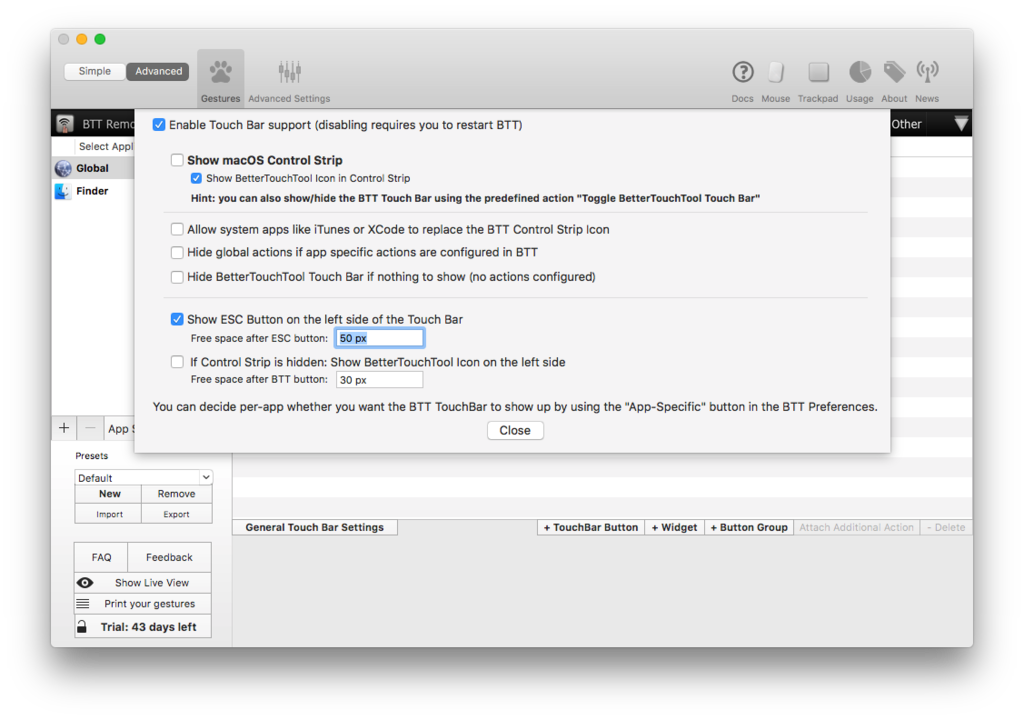Click the BTT Remote icon tab
1024x720 pixels.
click(65, 123)
